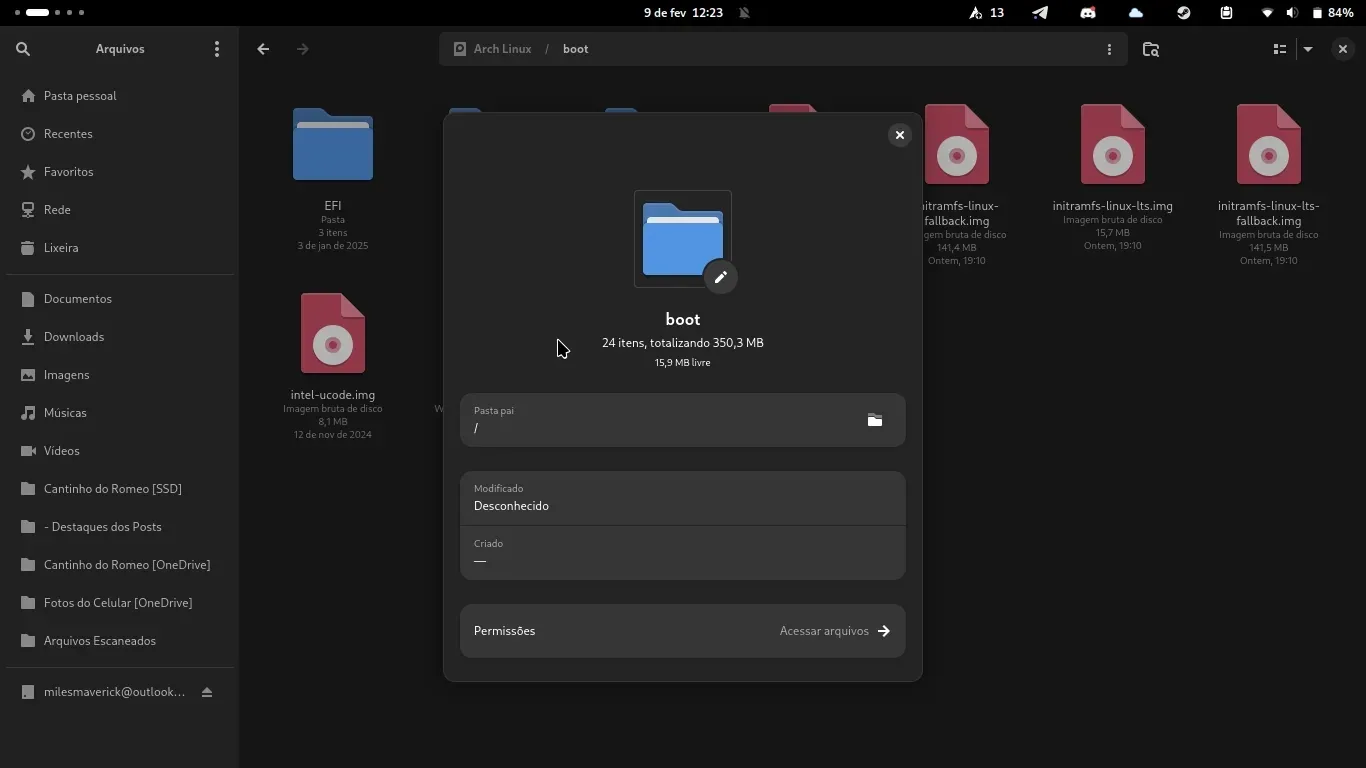Eject the milesmaverick@outlook drive
Image resolution: width=1366 pixels, height=768 pixels.
pyautogui.click(x=207, y=692)
